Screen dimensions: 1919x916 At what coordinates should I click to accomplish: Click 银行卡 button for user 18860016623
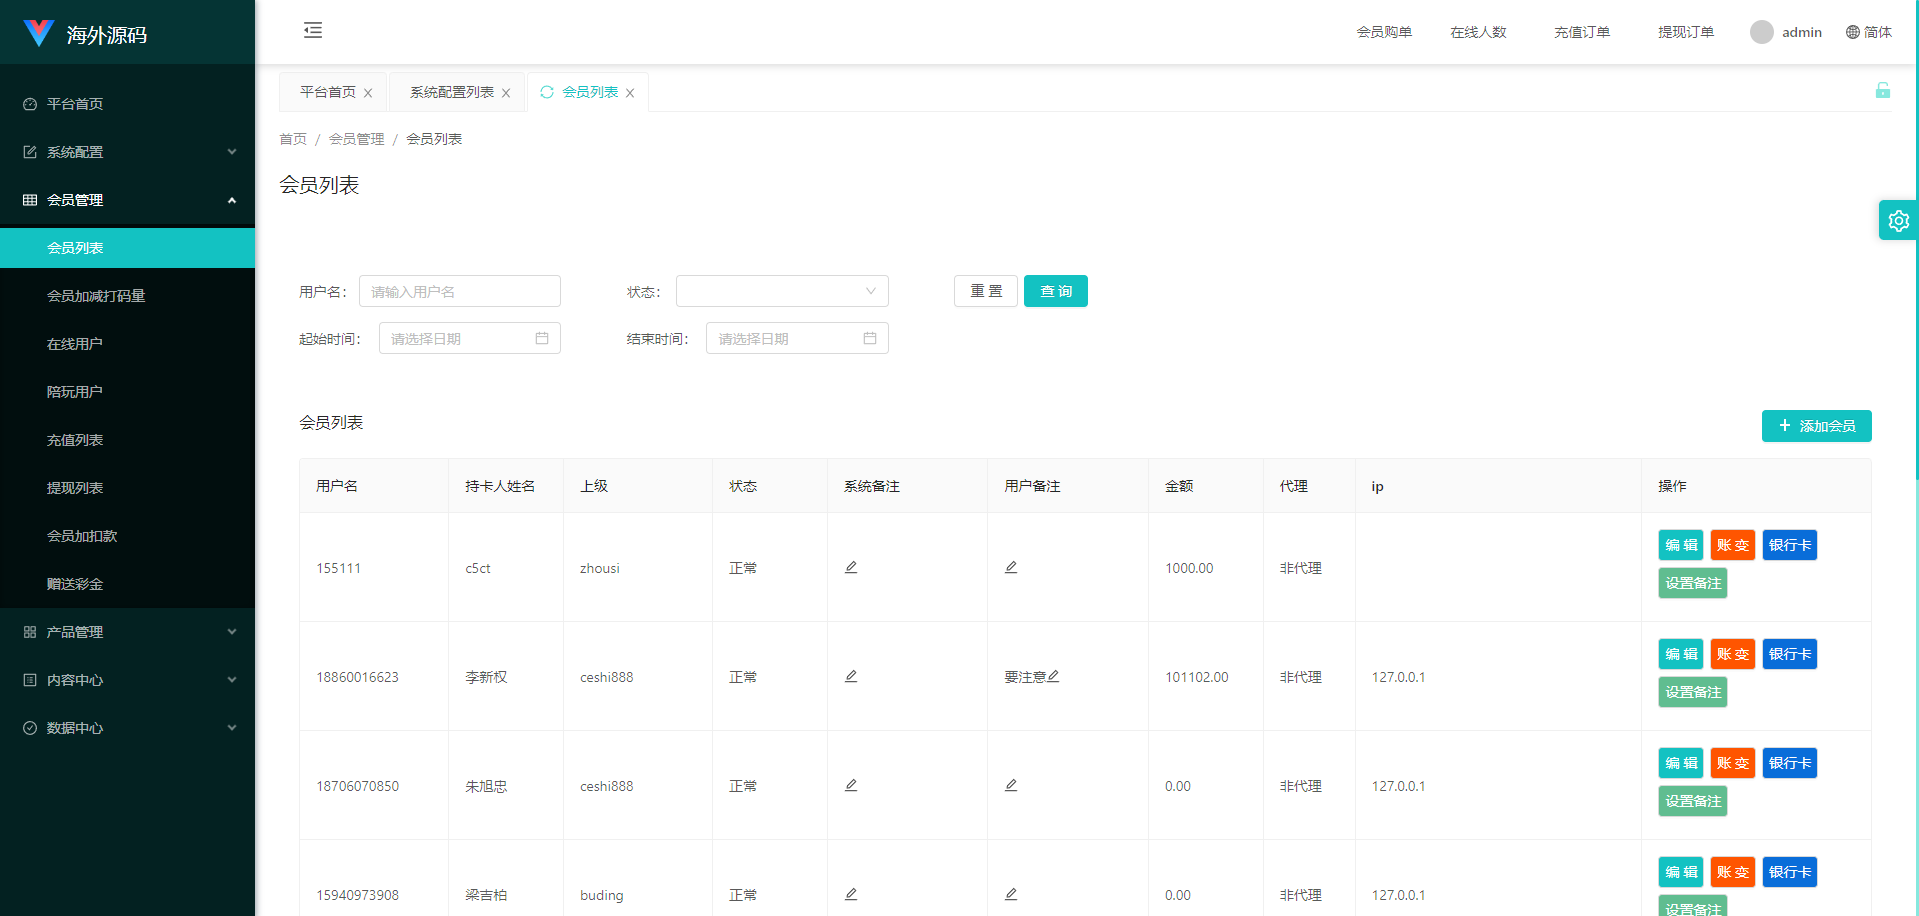(x=1789, y=654)
